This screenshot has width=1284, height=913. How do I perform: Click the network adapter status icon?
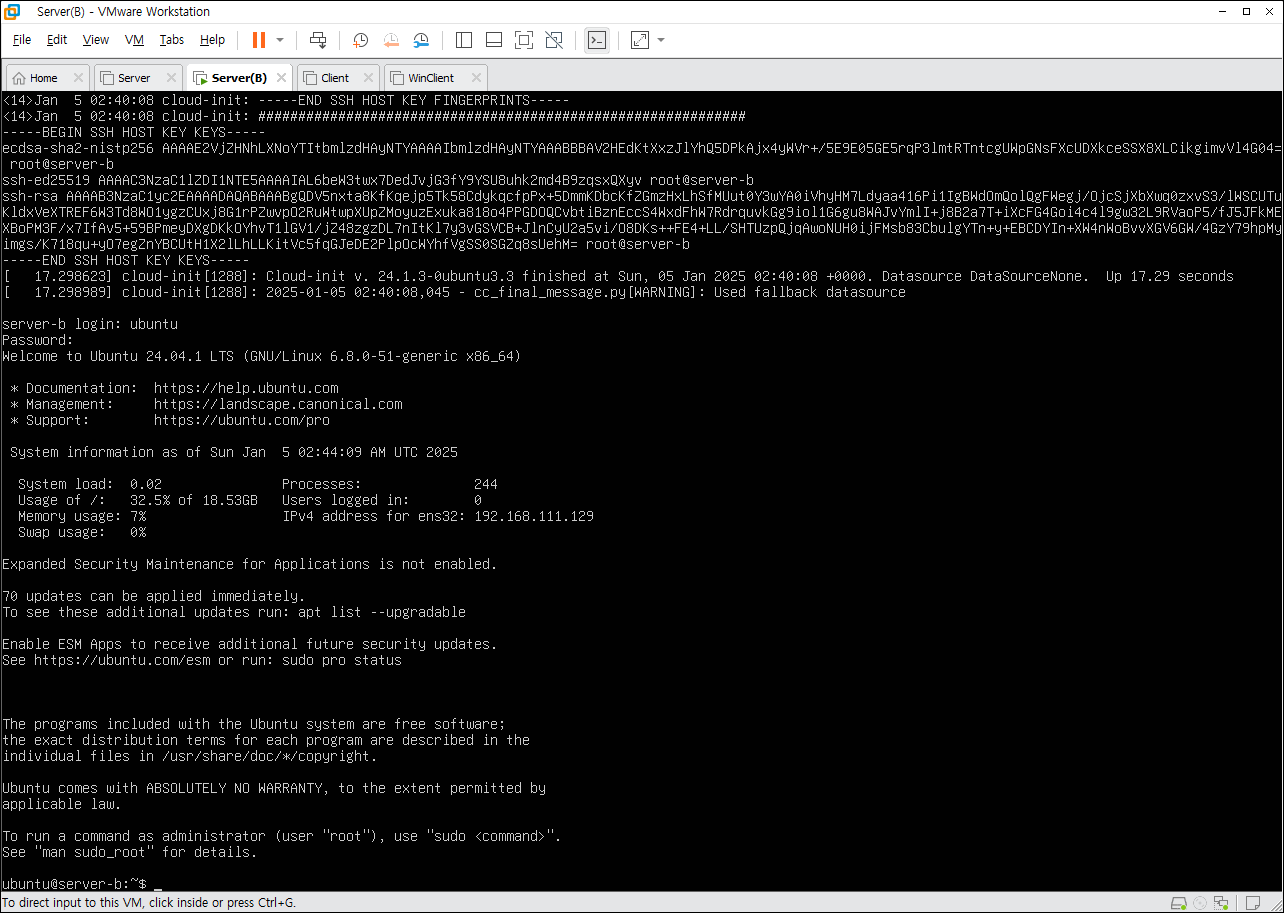(1219, 902)
